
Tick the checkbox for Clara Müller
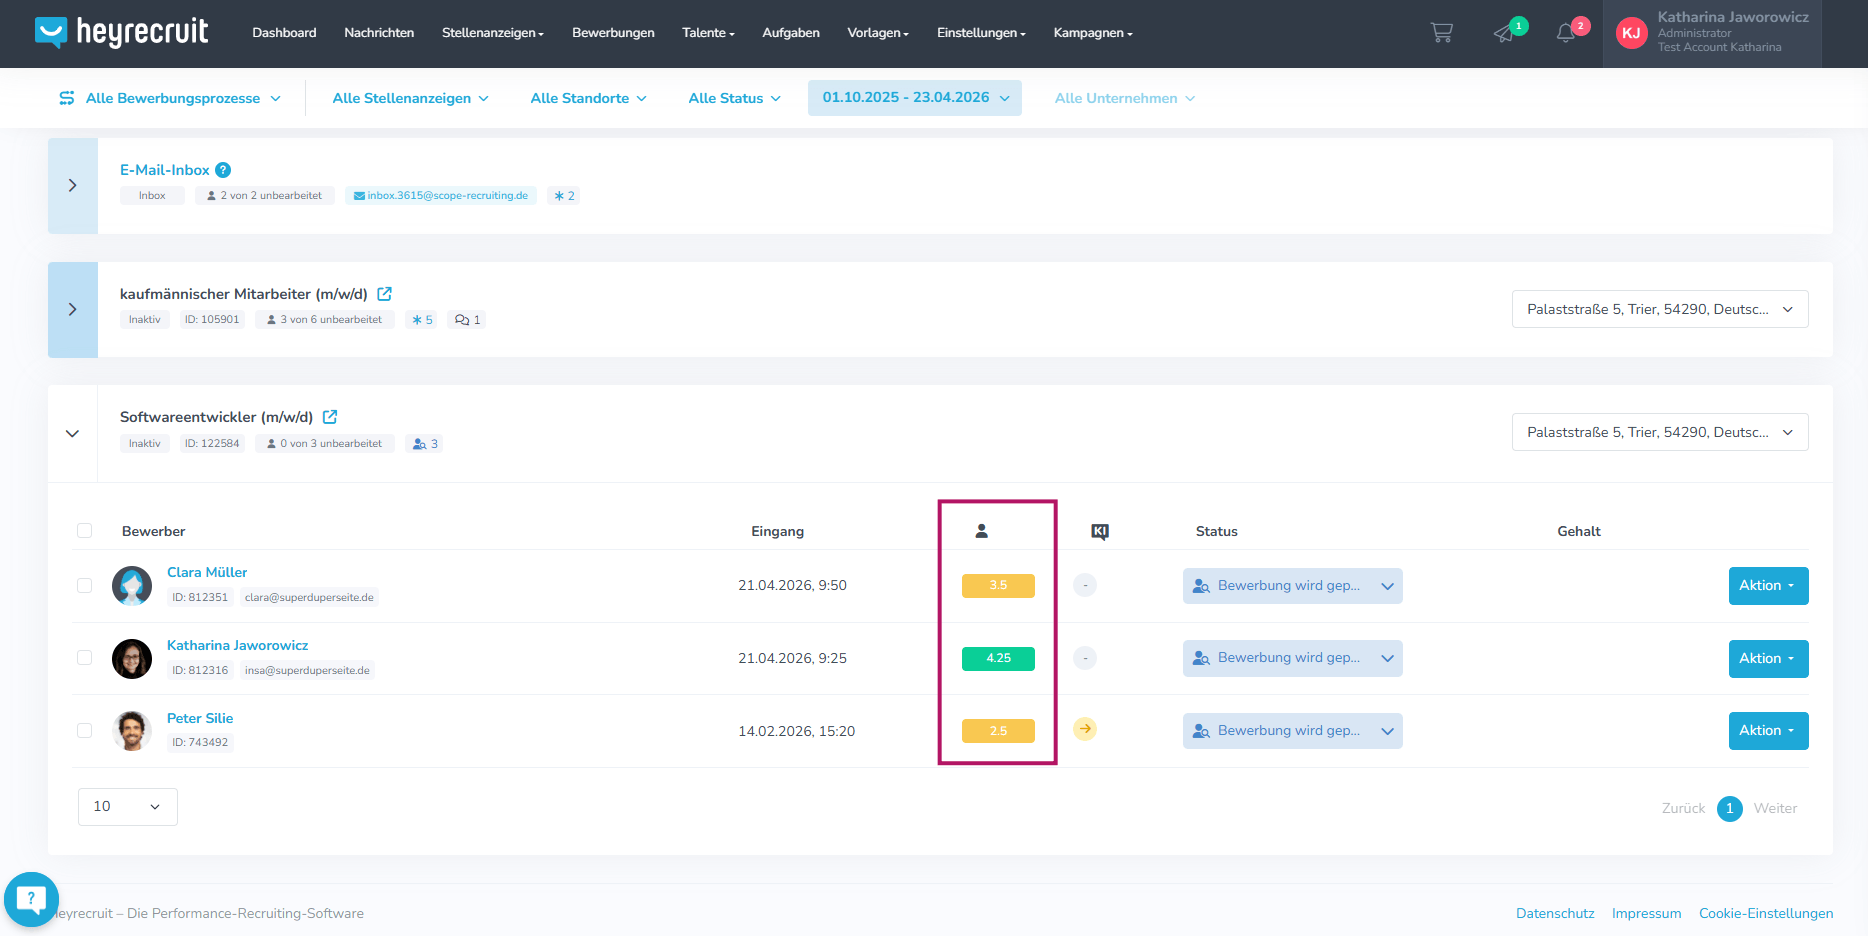coord(85,586)
